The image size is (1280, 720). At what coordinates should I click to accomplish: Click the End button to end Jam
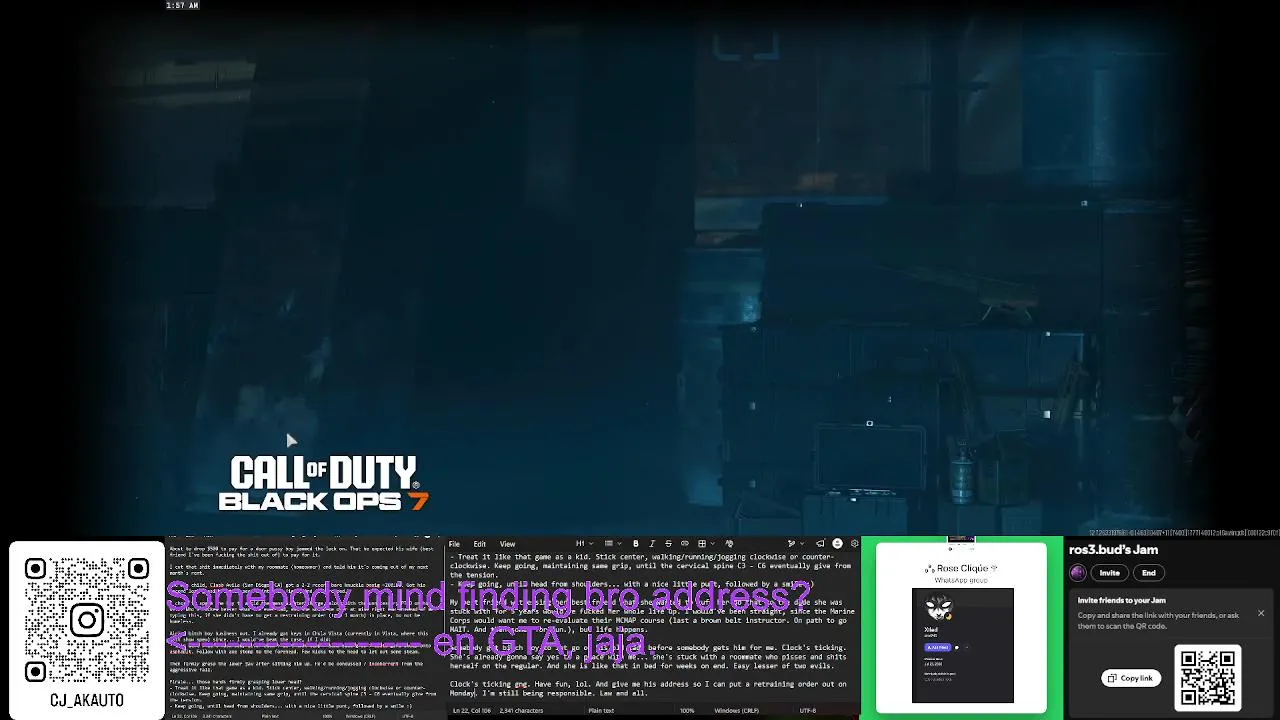[x=1149, y=573]
